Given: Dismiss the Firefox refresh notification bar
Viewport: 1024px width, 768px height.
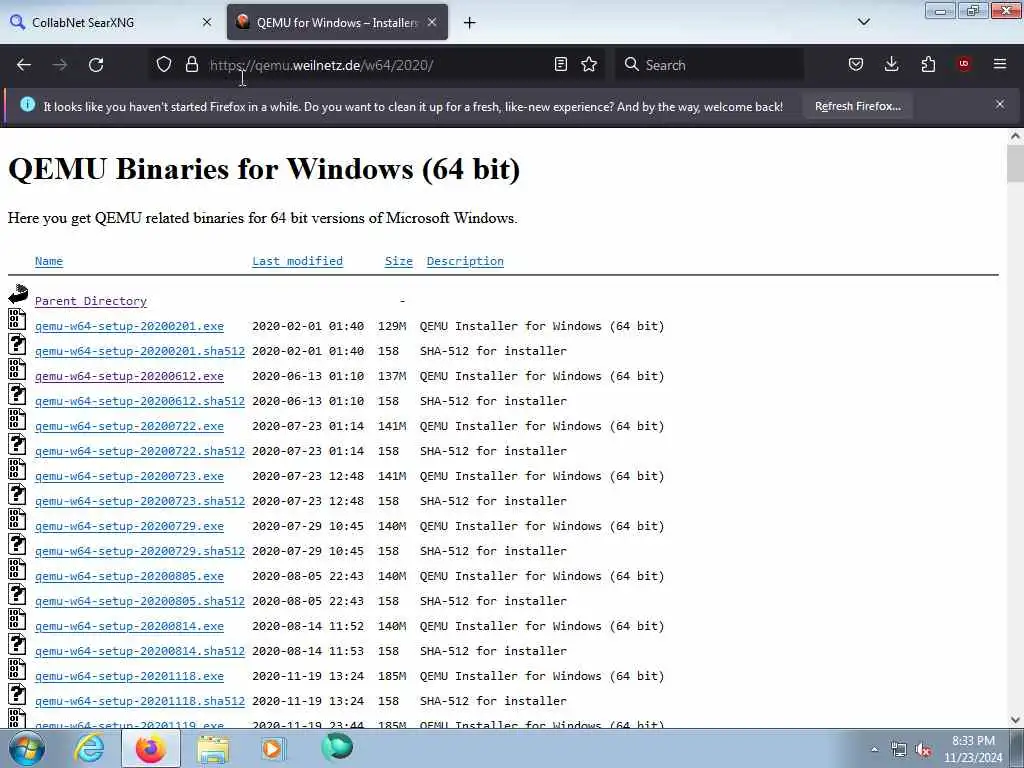Looking at the screenshot, I should 1000,104.
